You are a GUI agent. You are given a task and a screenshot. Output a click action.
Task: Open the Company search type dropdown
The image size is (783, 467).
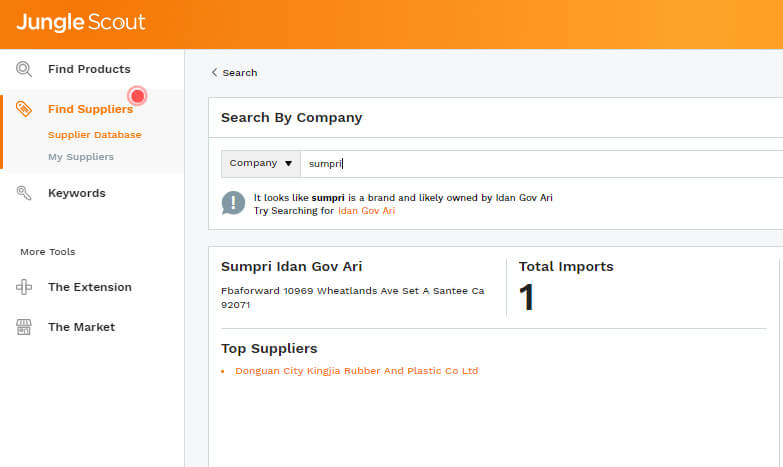tap(260, 163)
